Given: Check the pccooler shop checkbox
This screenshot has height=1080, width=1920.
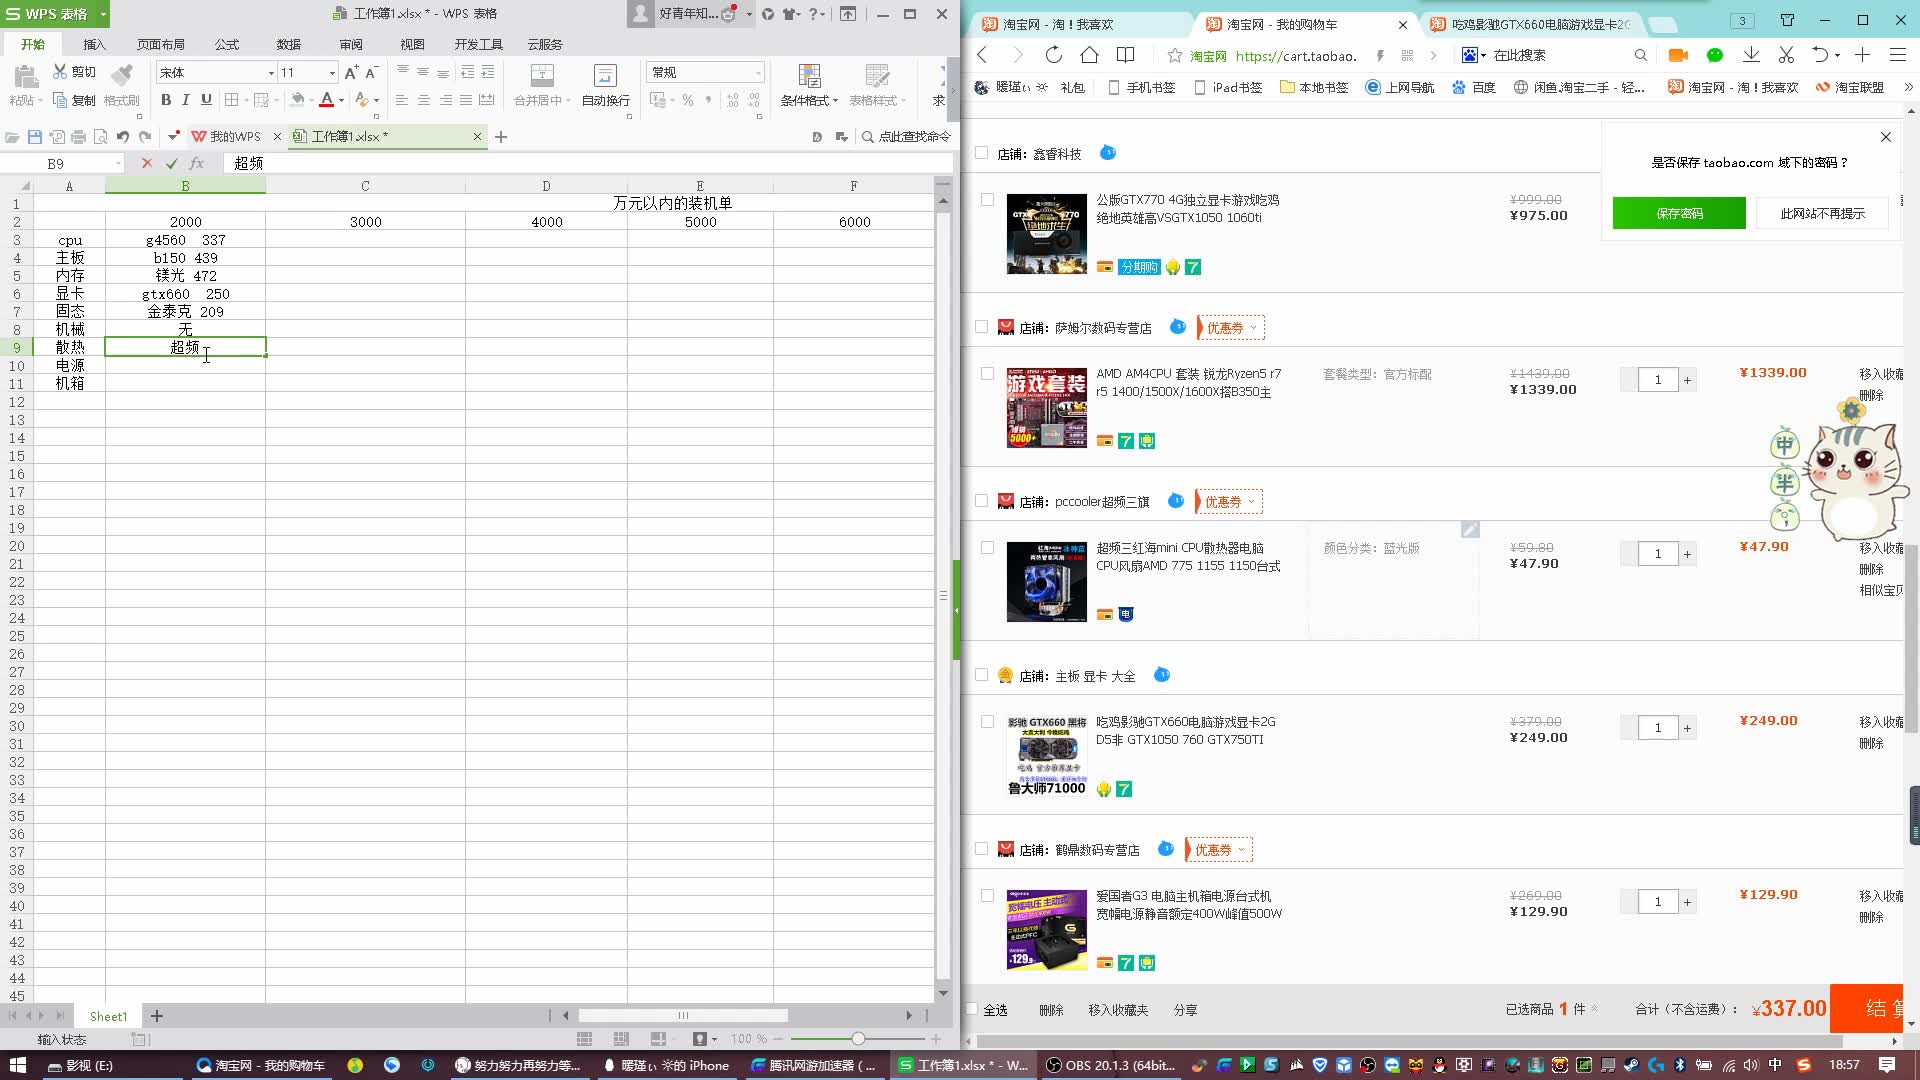Looking at the screenshot, I should 981,501.
